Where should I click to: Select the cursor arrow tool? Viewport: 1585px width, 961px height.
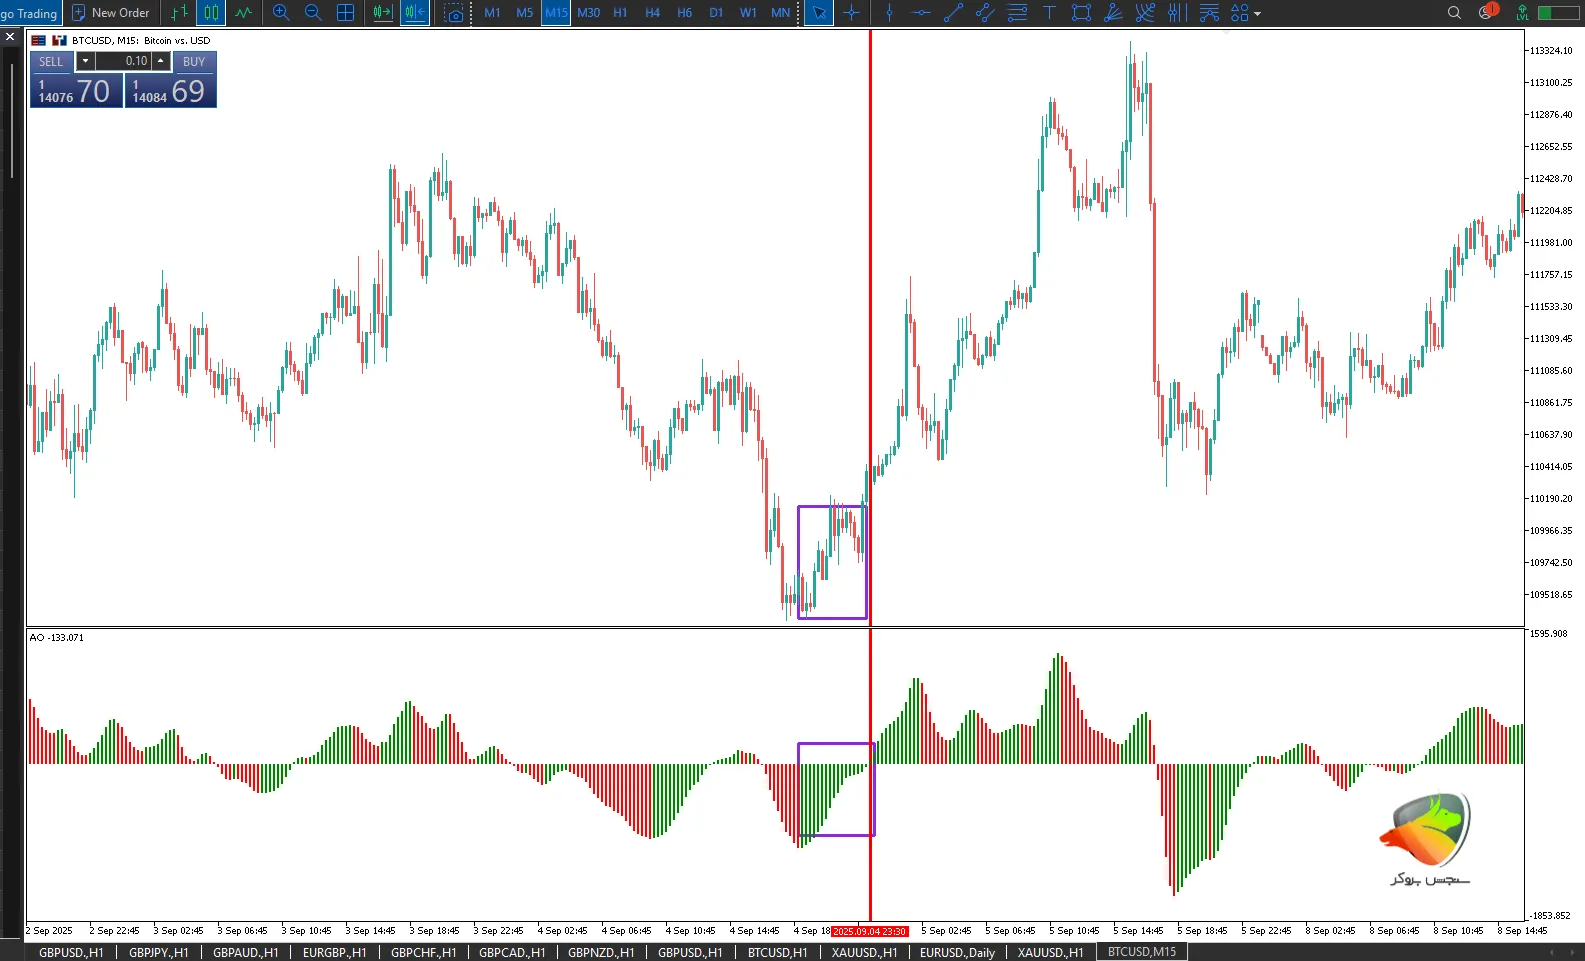[819, 13]
